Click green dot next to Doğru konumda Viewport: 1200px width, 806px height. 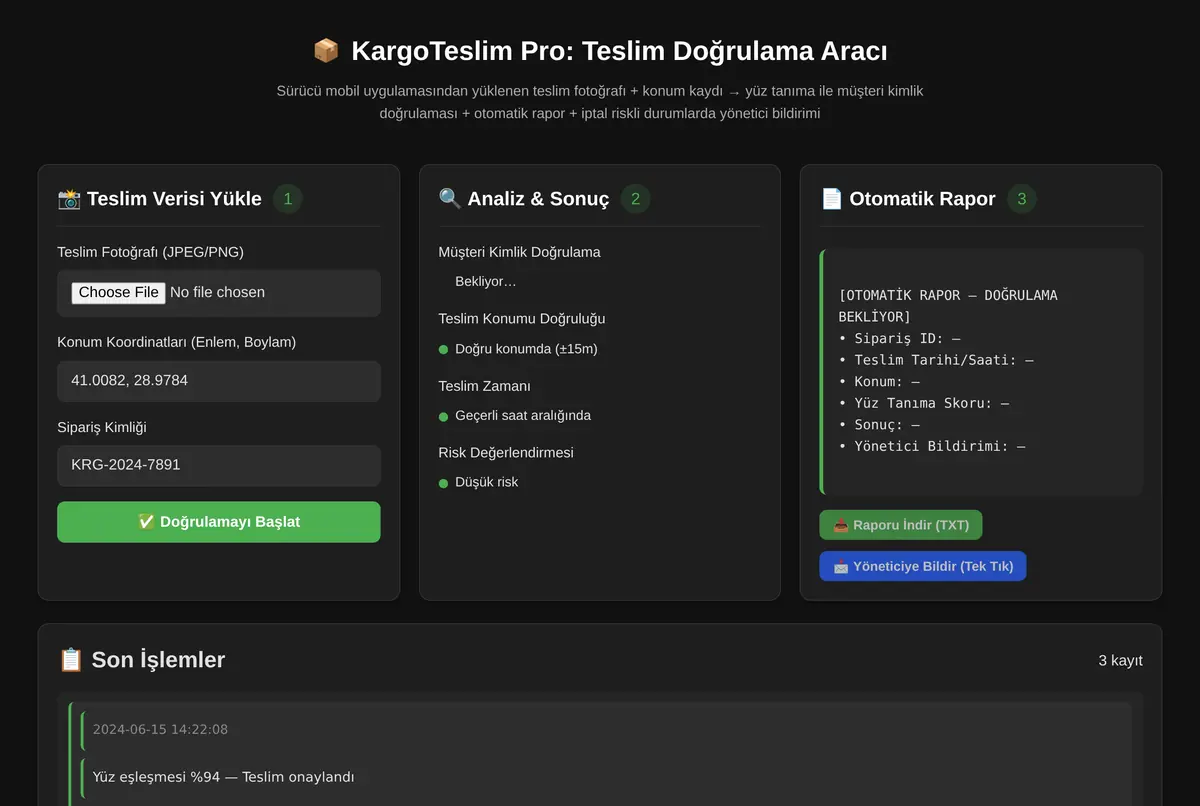443,350
